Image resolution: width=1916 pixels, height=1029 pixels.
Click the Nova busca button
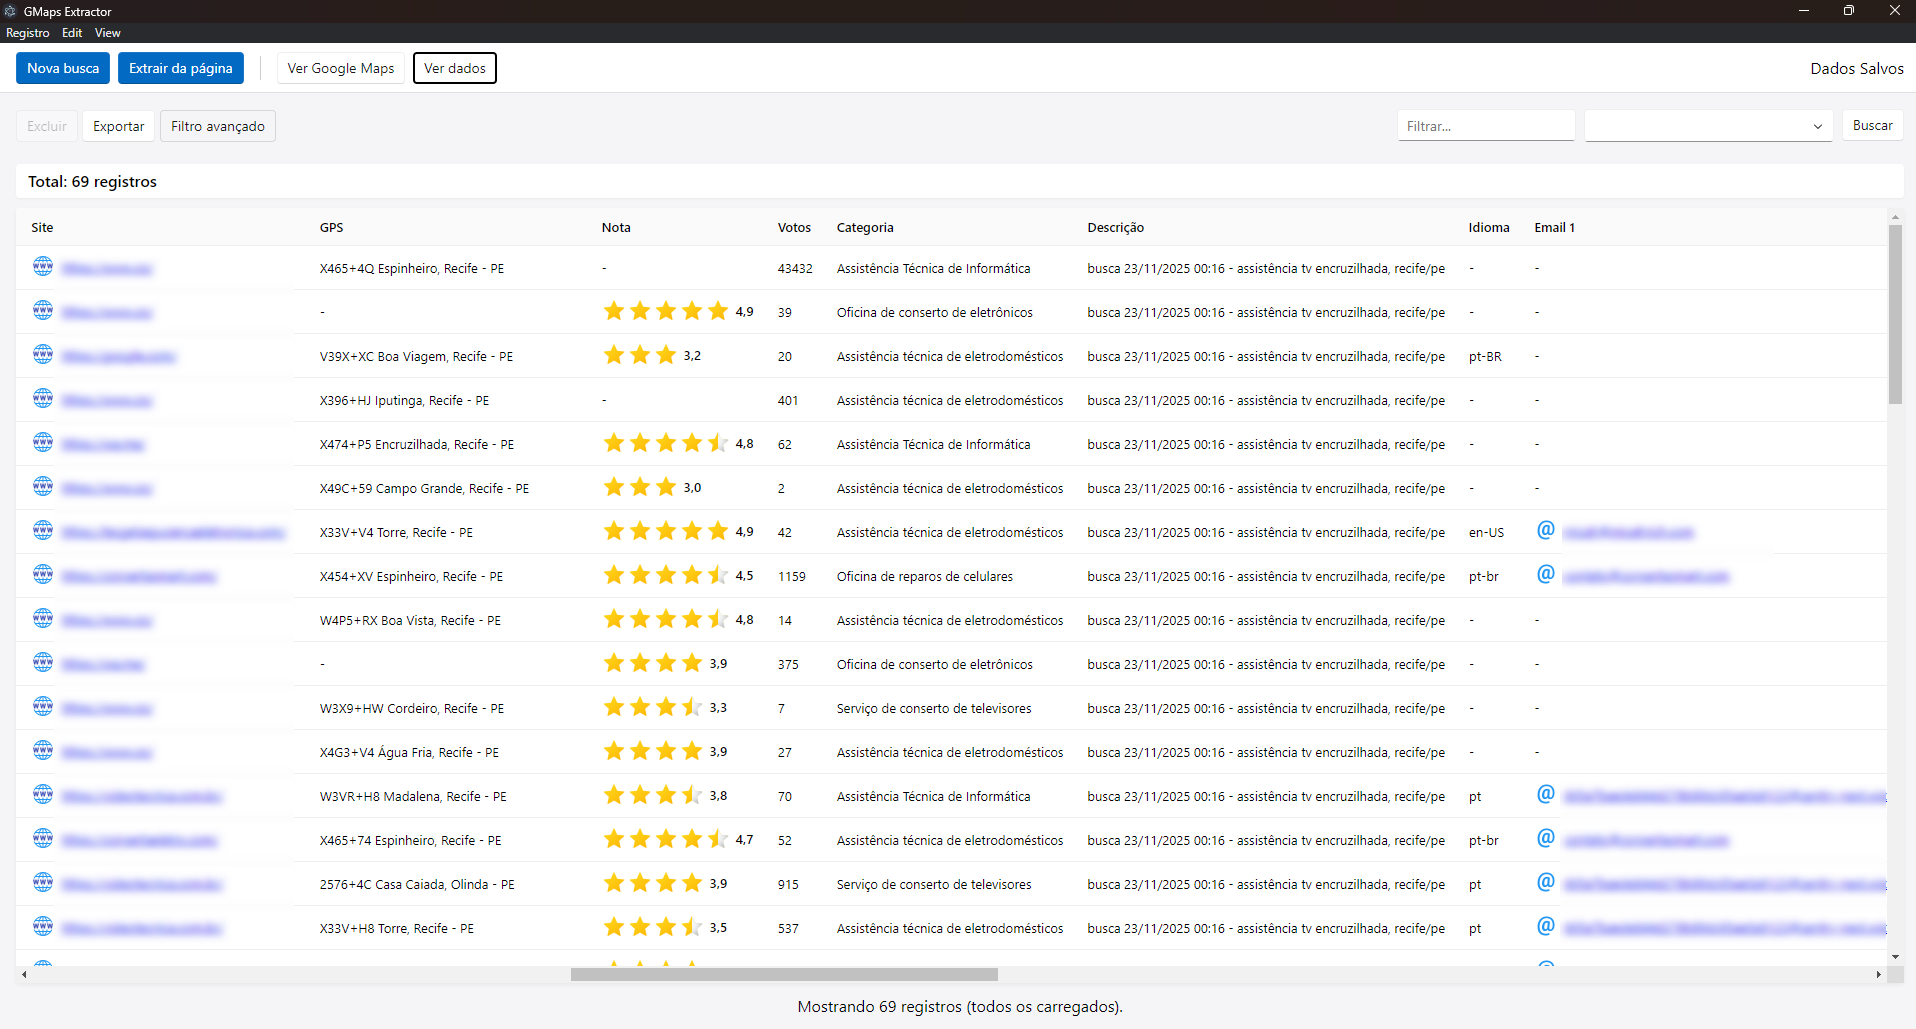coord(63,68)
